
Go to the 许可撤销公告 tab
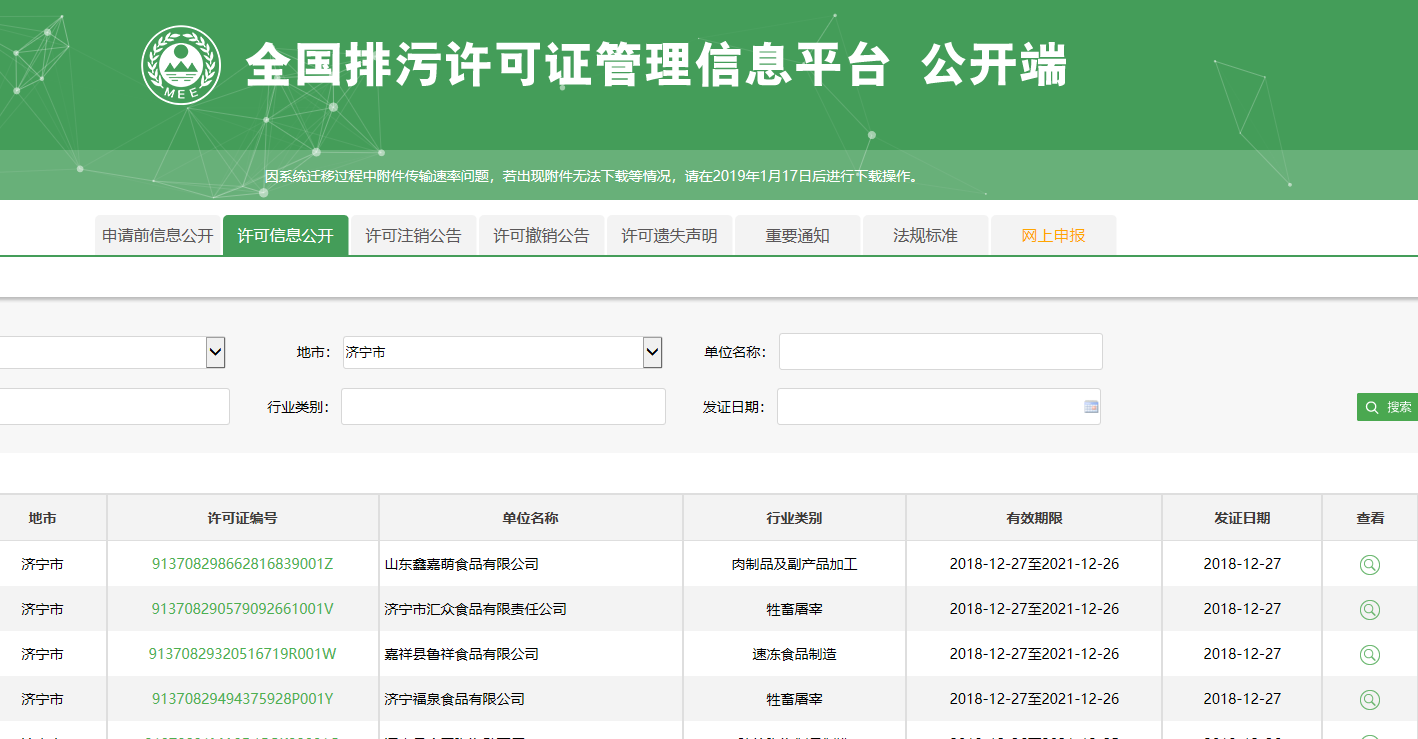(x=541, y=236)
